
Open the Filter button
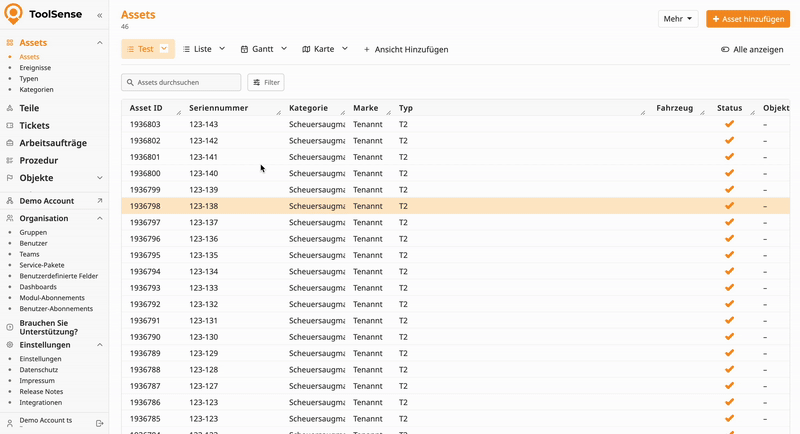[265, 82]
